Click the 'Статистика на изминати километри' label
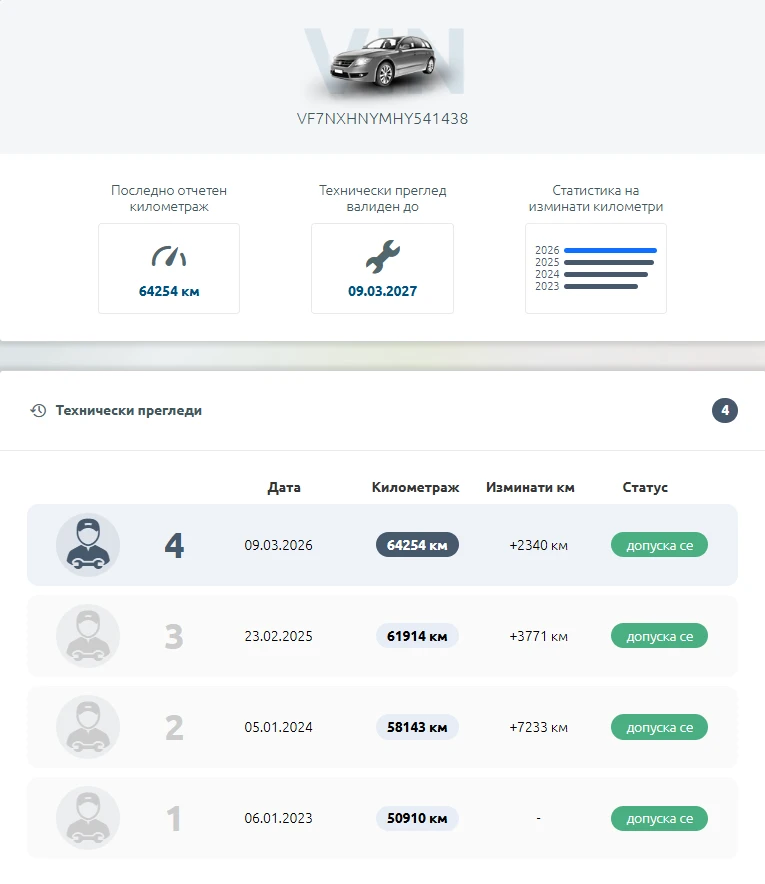Image resolution: width=765 pixels, height=884 pixels. (596, 198)
